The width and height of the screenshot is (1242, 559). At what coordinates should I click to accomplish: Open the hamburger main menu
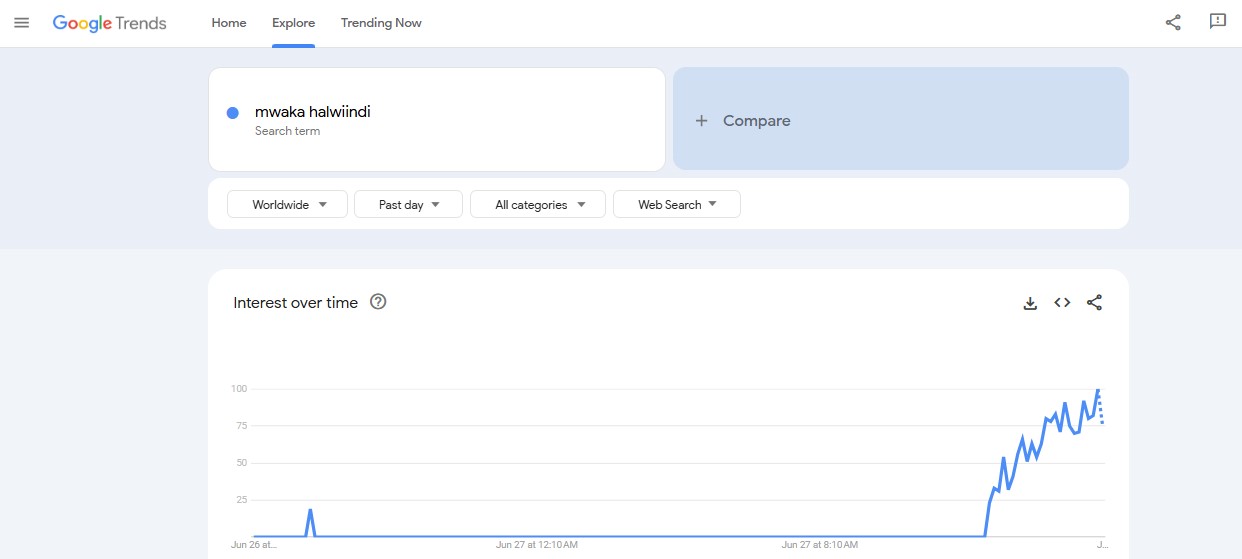point(22,23)
